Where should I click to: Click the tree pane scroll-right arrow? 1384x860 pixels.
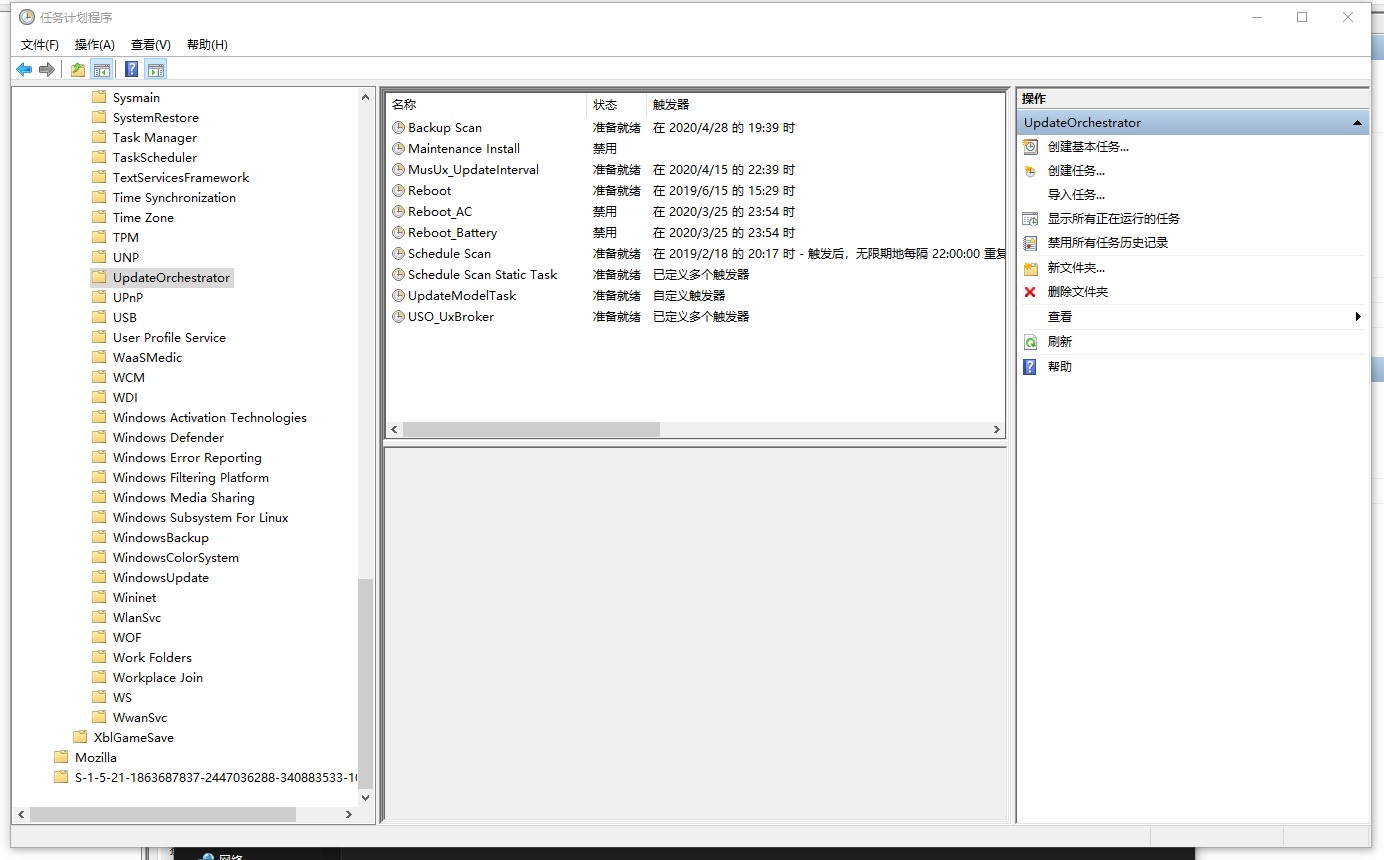[349, 814]
